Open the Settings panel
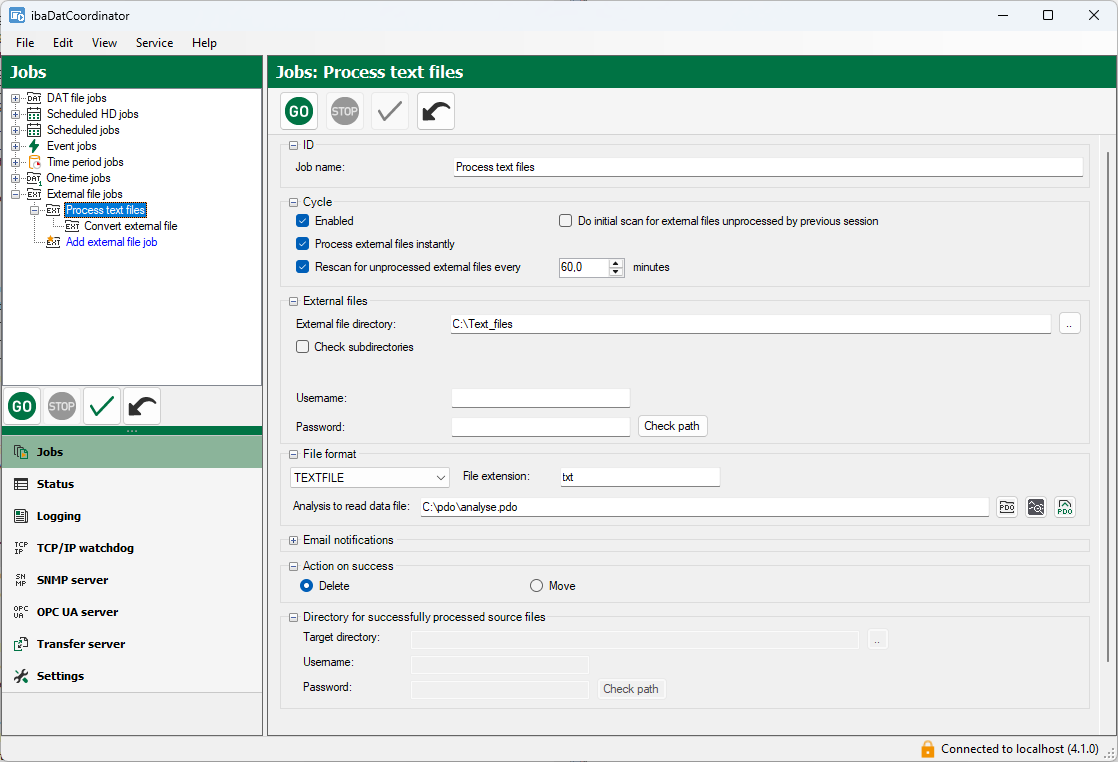The image size is (1118, 762). [x=132, y=676]
